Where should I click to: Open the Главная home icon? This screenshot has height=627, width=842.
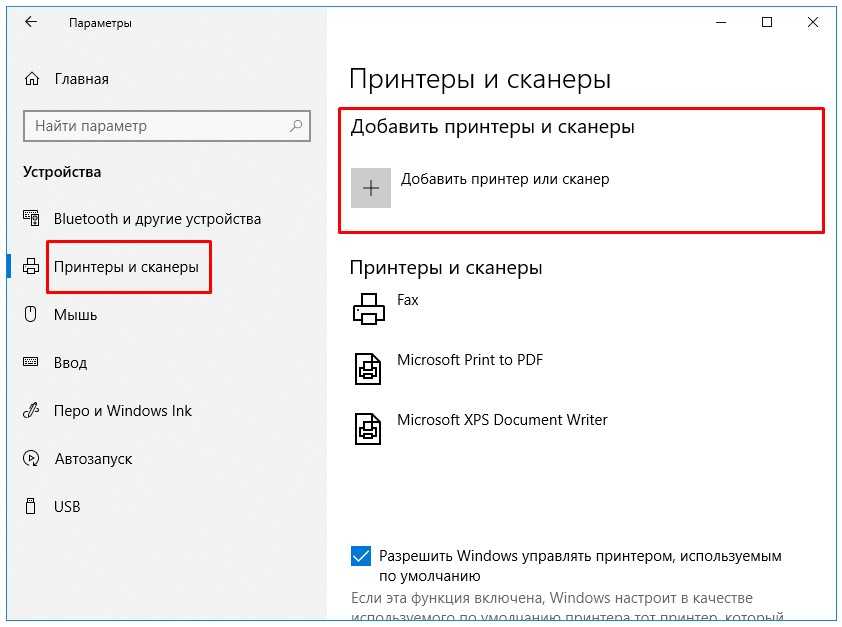[x=32, y=79]
